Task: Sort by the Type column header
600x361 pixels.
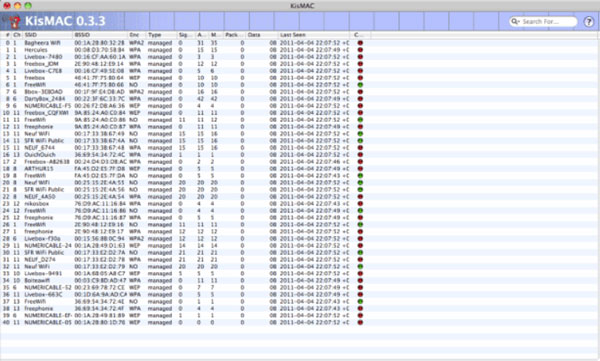Action: coord(161,35)
